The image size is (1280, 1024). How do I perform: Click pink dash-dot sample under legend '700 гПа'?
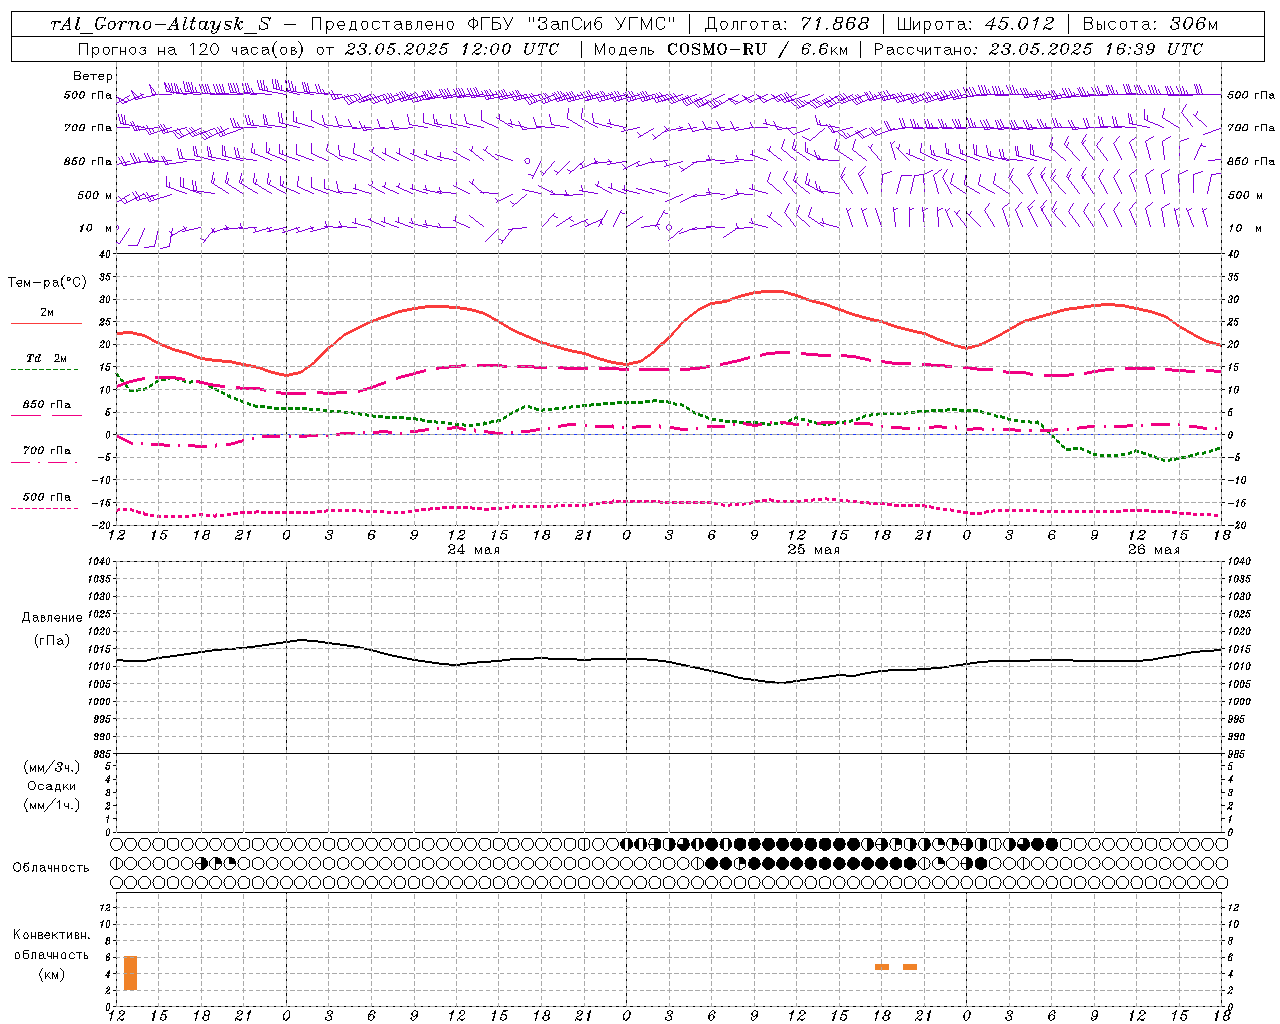44,463
